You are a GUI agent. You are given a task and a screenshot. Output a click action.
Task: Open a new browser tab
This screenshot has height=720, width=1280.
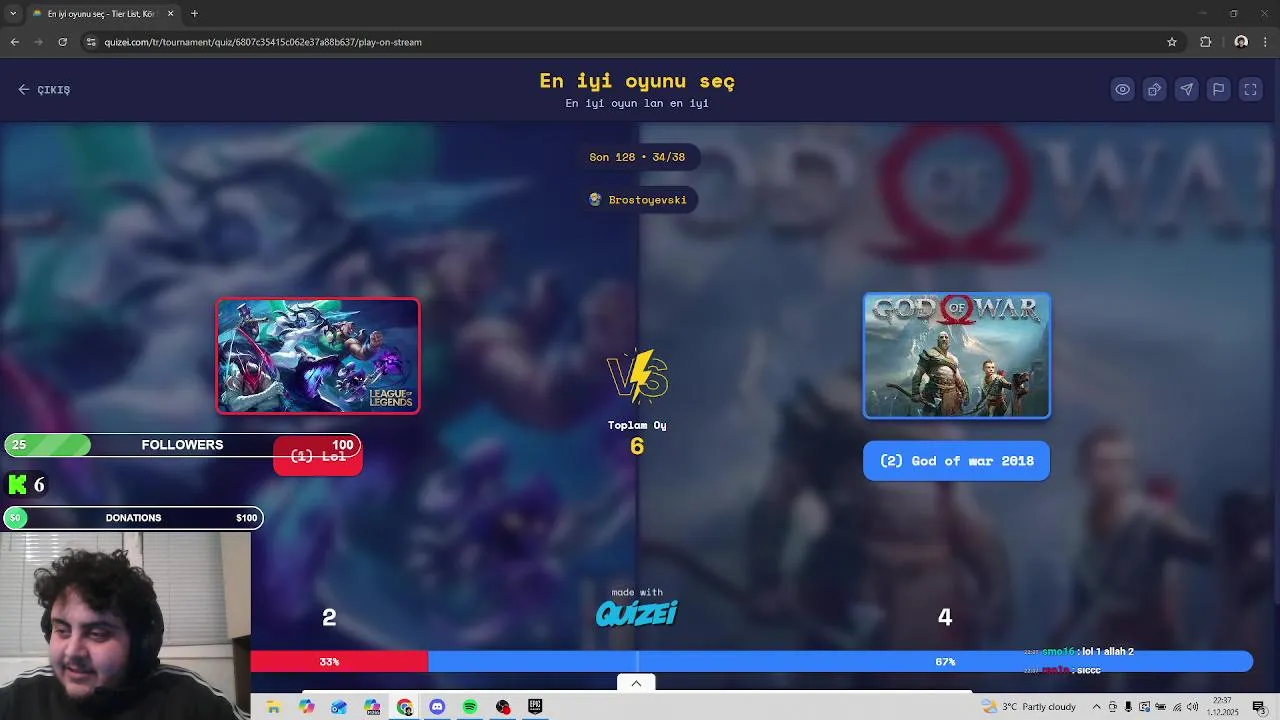[x=194, y=14]
